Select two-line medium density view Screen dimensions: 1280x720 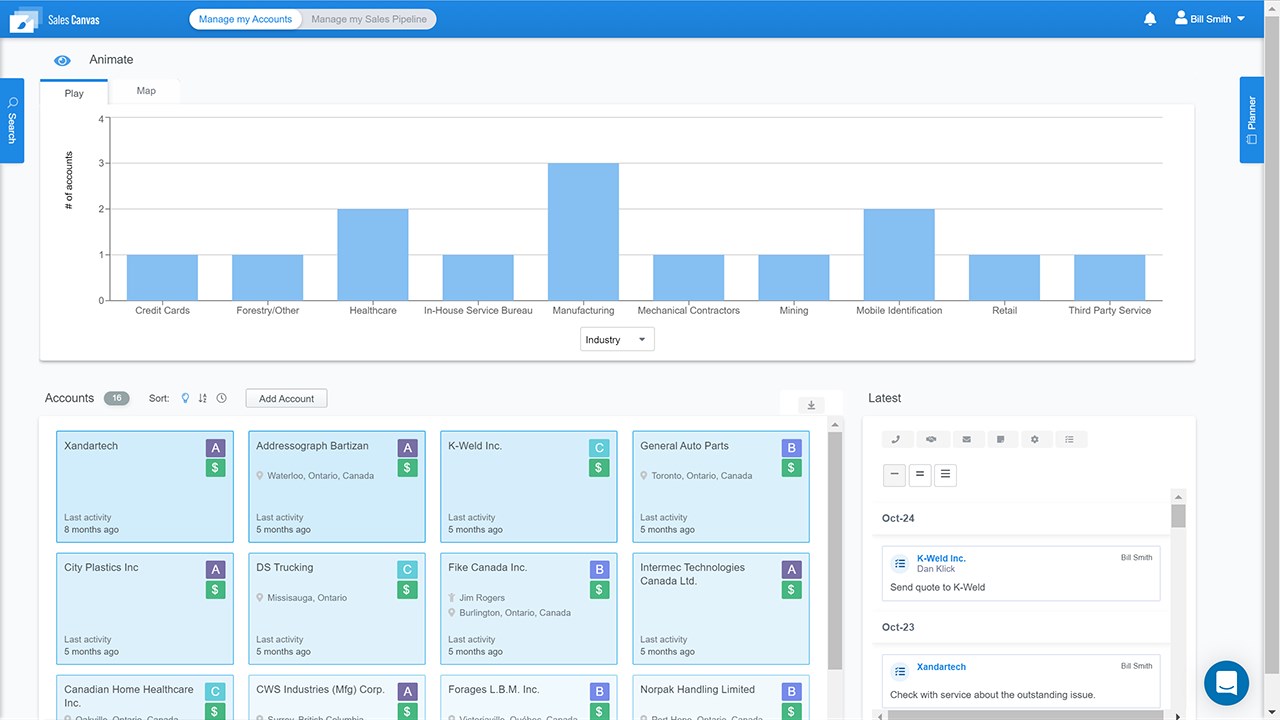click(920, 475)
